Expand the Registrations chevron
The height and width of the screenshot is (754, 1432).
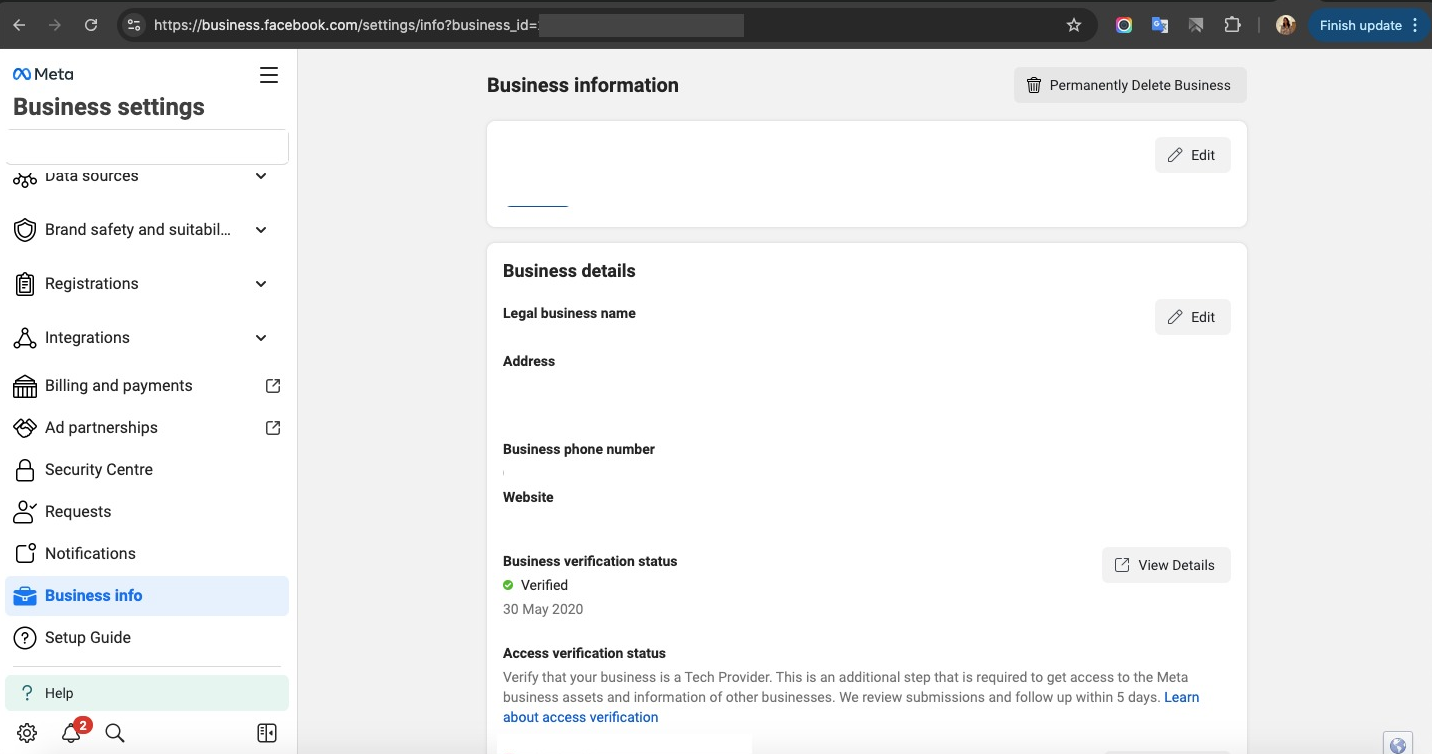pos(261,284)
